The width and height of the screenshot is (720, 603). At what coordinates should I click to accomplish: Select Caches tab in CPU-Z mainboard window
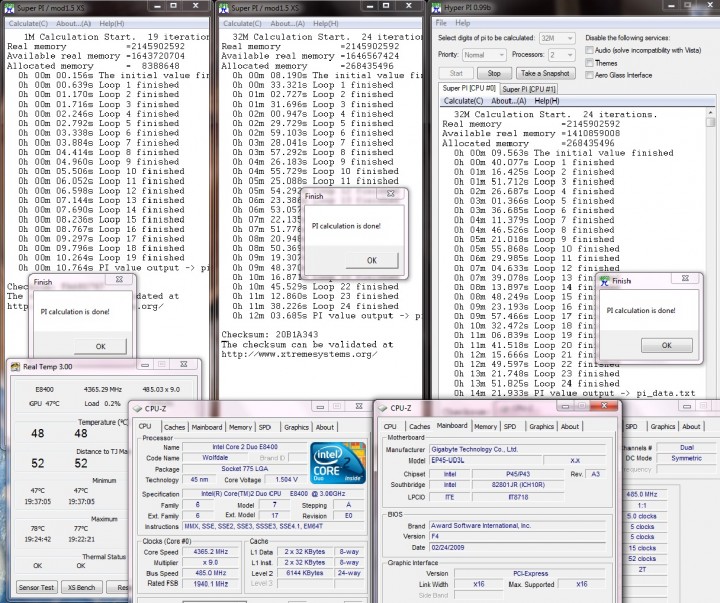point(419,427)
